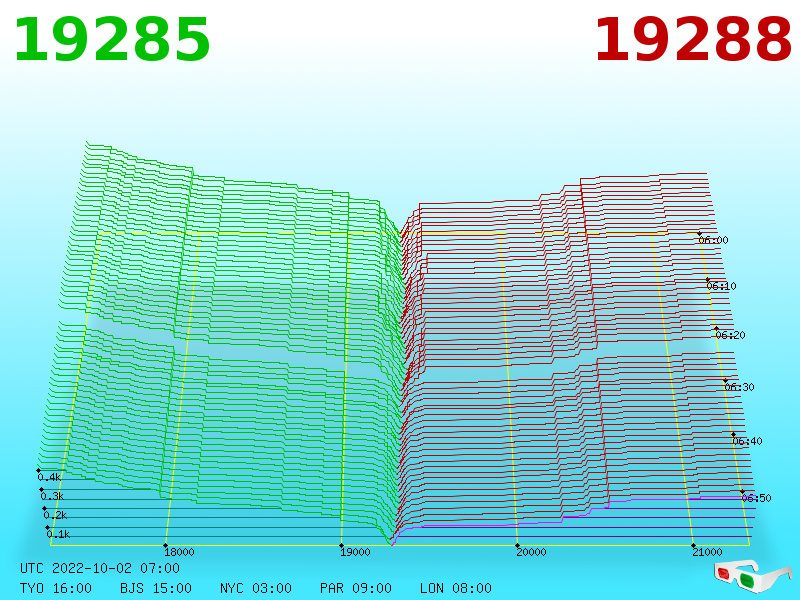Click the LON 08:00 time
The width and height of the screenshot is (800, 600).
coord(456,588)
